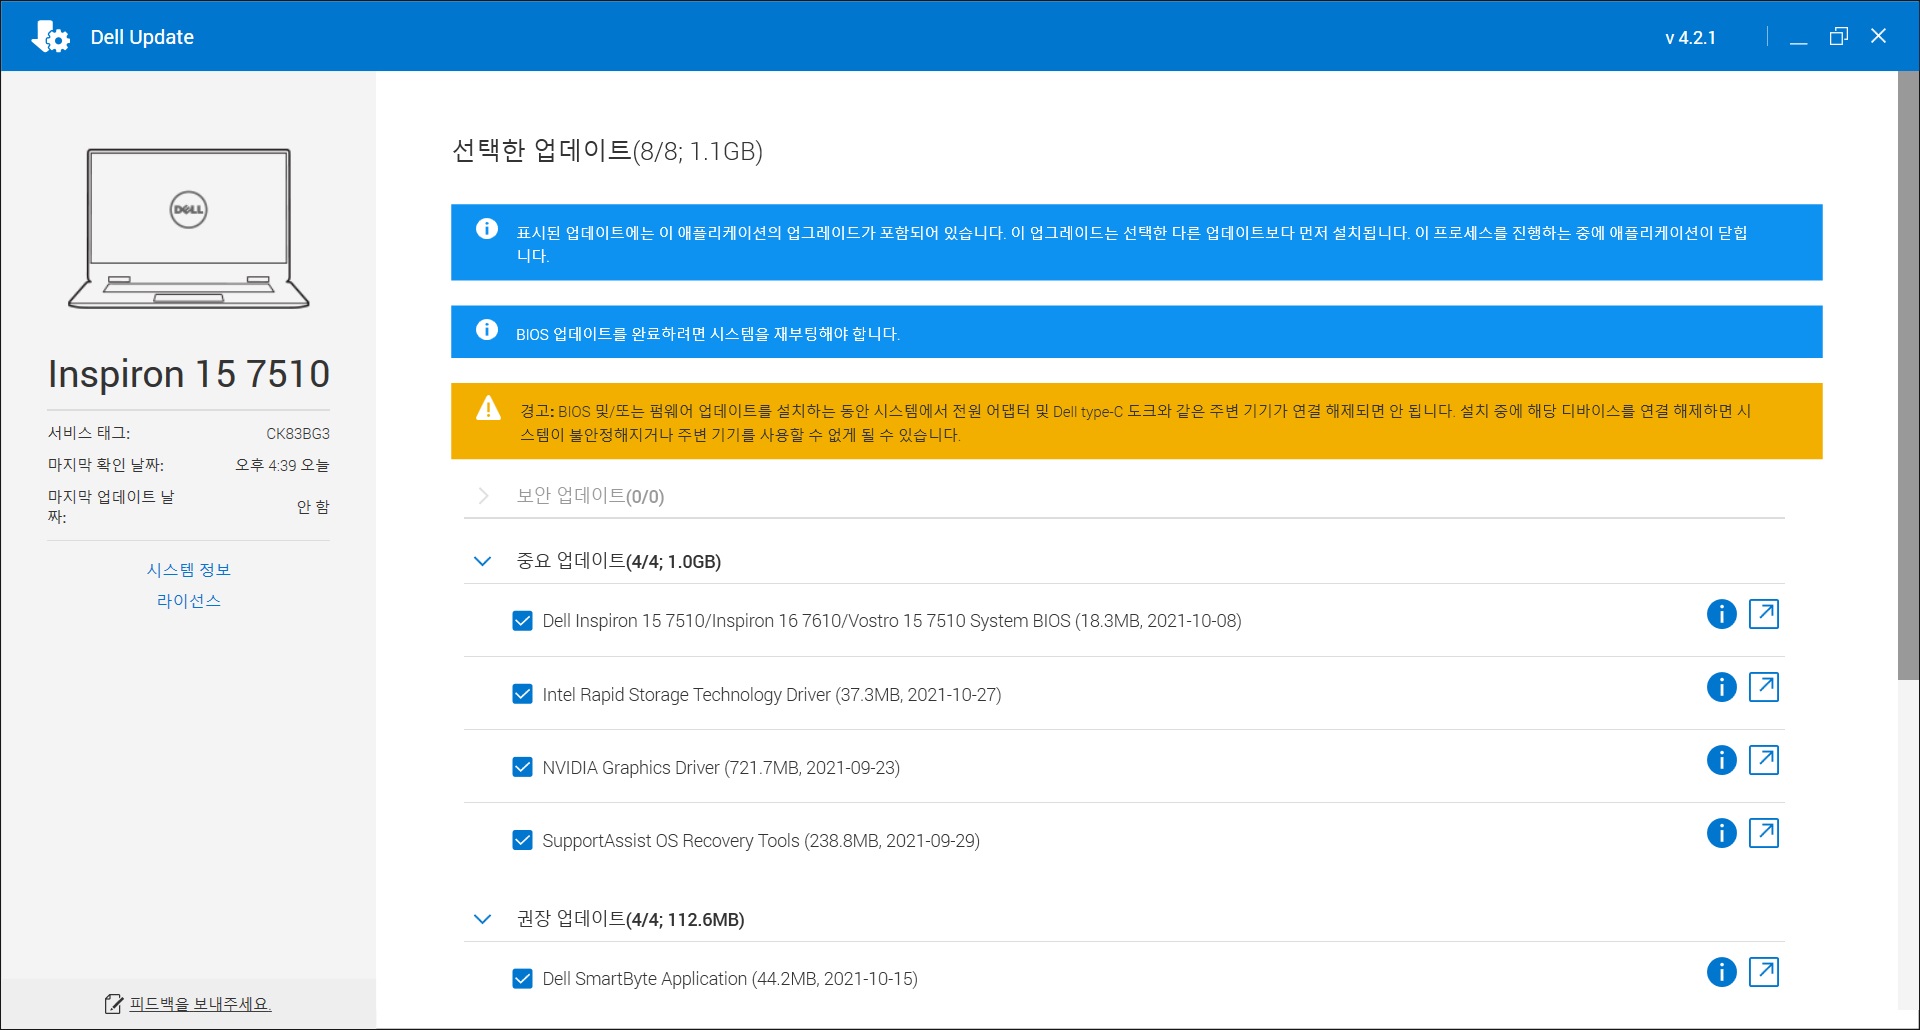Open external link for System BIOS update

(1764, 614)
